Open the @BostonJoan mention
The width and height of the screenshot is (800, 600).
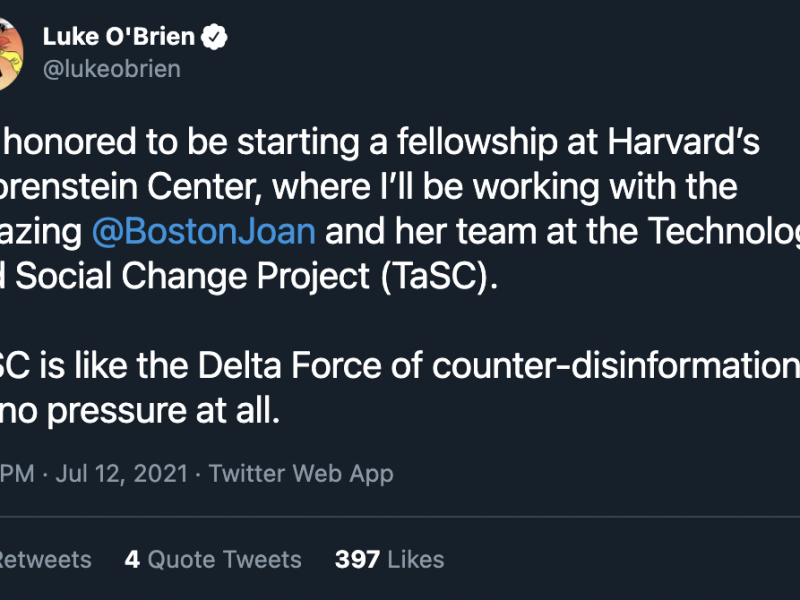203,232
